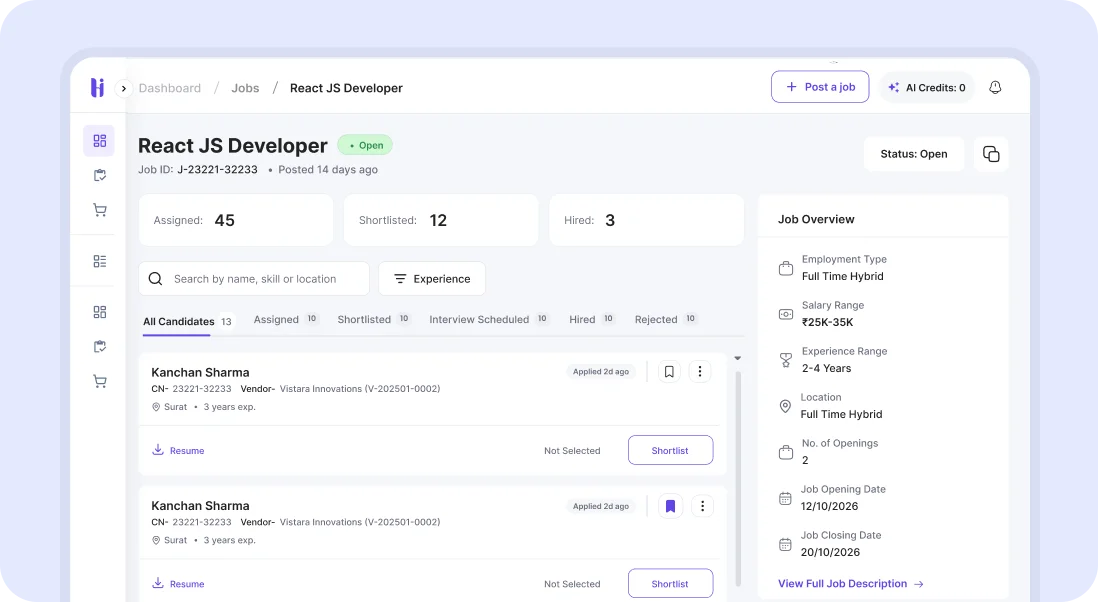Image resolution: width=1098 pixels, height=602 pixels.
Task: Open the three-dot menu on the first candidate card
Action: coord(700,371)
